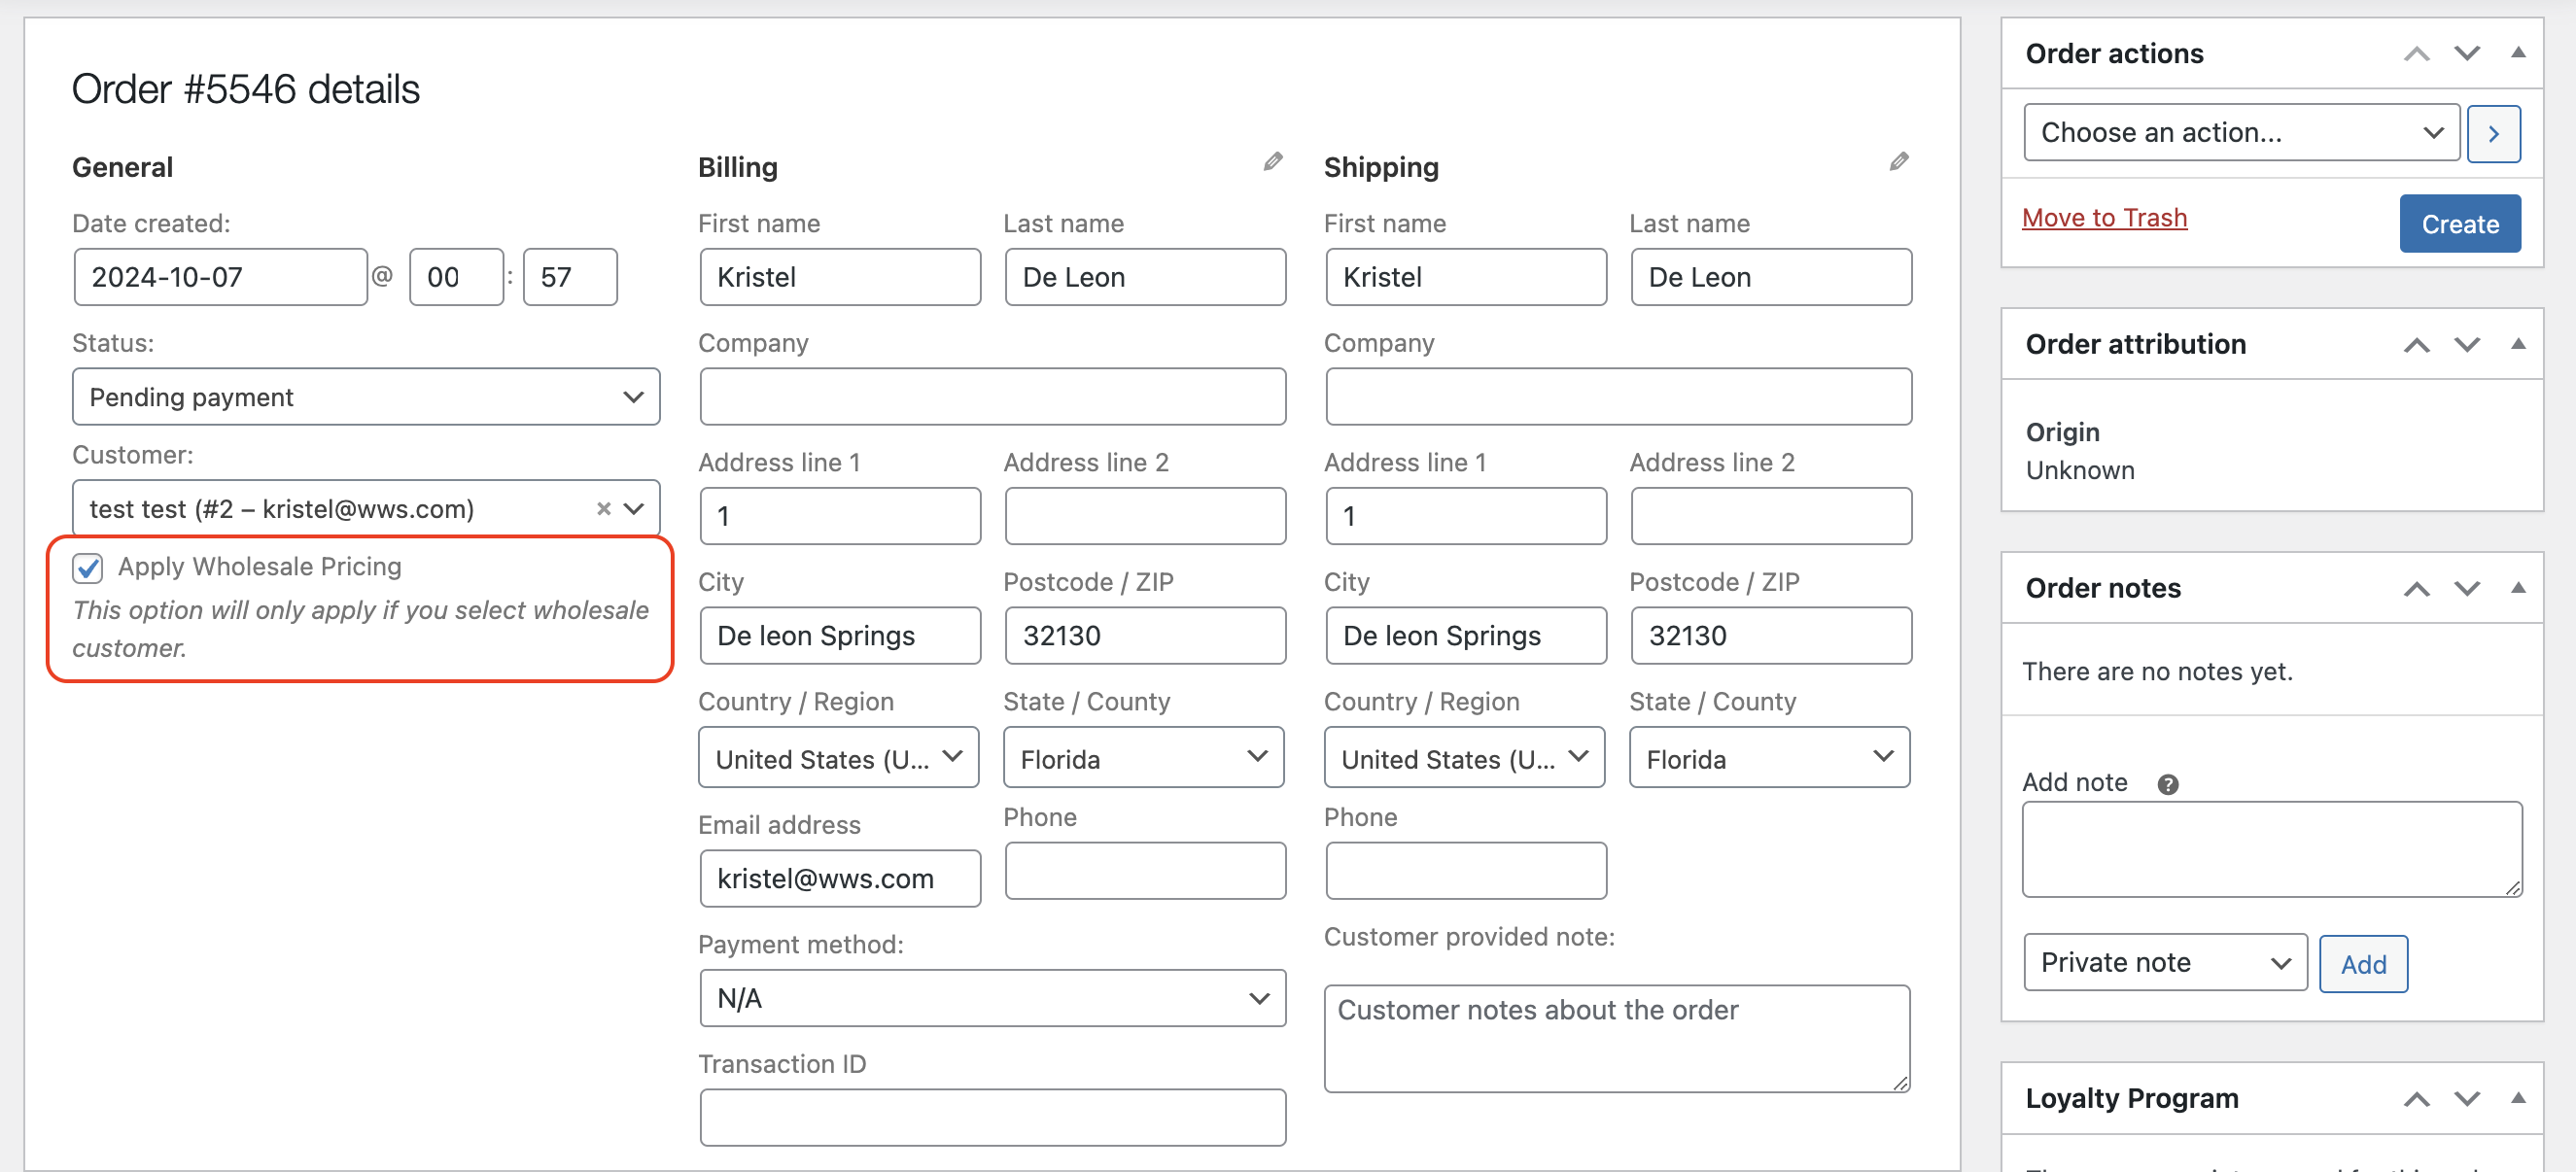Move Order attribution panel down
The width and height of the screenshot is (2576, 1172).
2467,344
